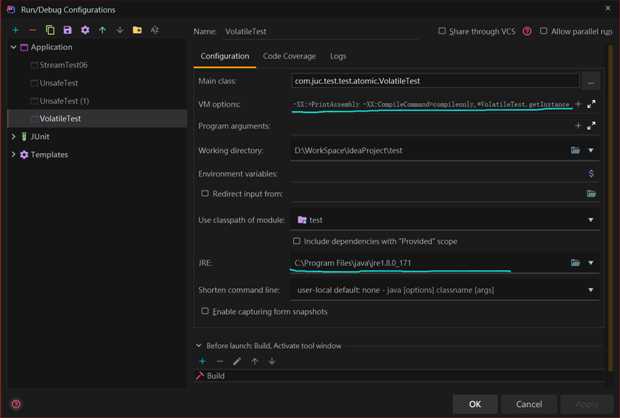Remove the selected configuration with the minus icon

[x=33, y=30]
